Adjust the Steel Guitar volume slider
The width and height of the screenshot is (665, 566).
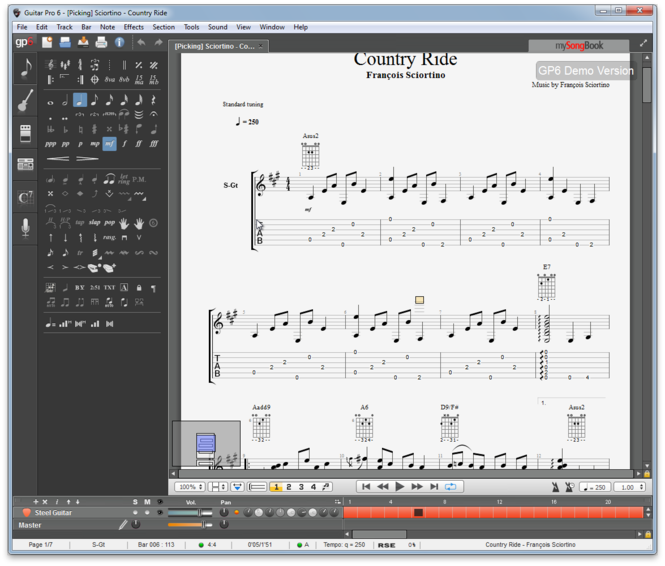[x=190, y=513]
